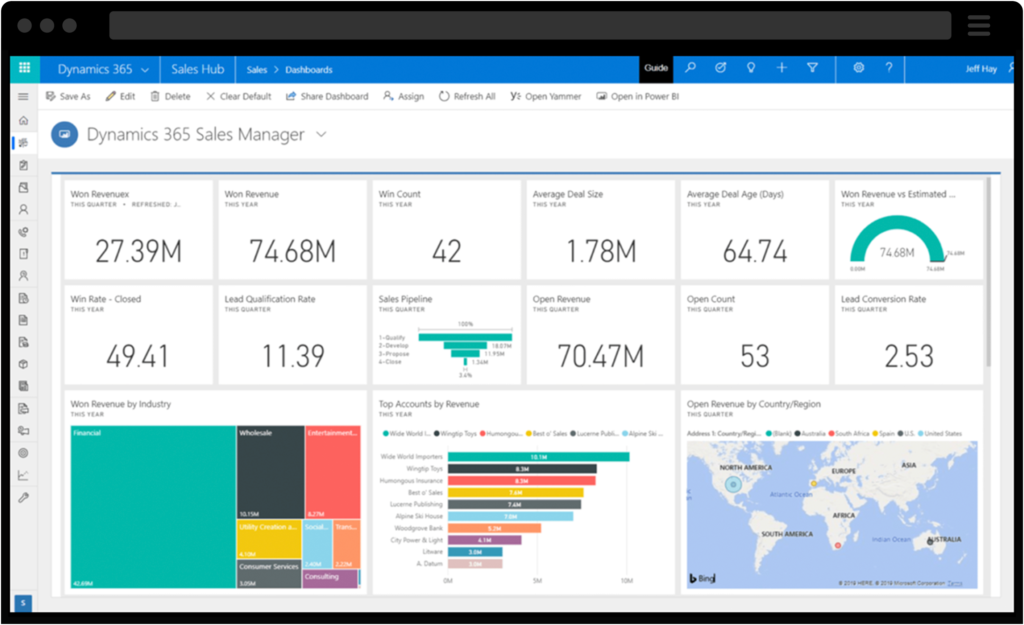Click the browser hamburger menu icon
Image resolution: width=1024 pixels, height=625 pixels.
point(979,25)
